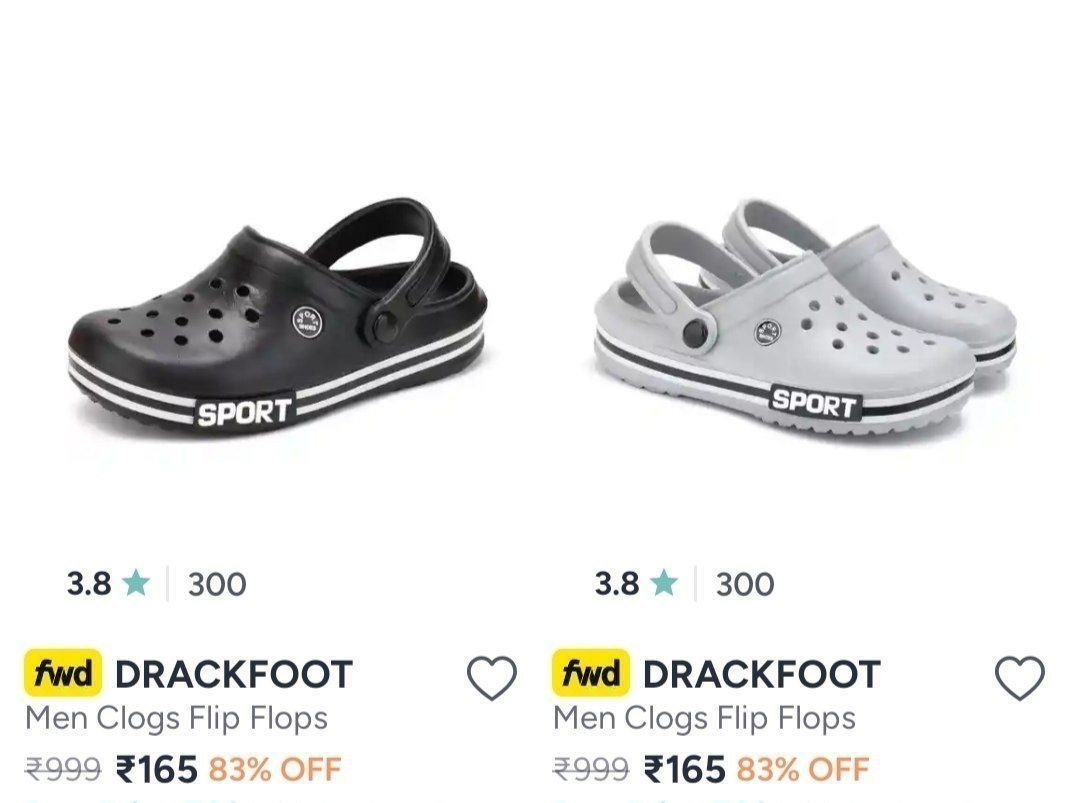Click the 83% OFF label on left product
Screen dimensions: 1080x803
[x=275, y=769]
